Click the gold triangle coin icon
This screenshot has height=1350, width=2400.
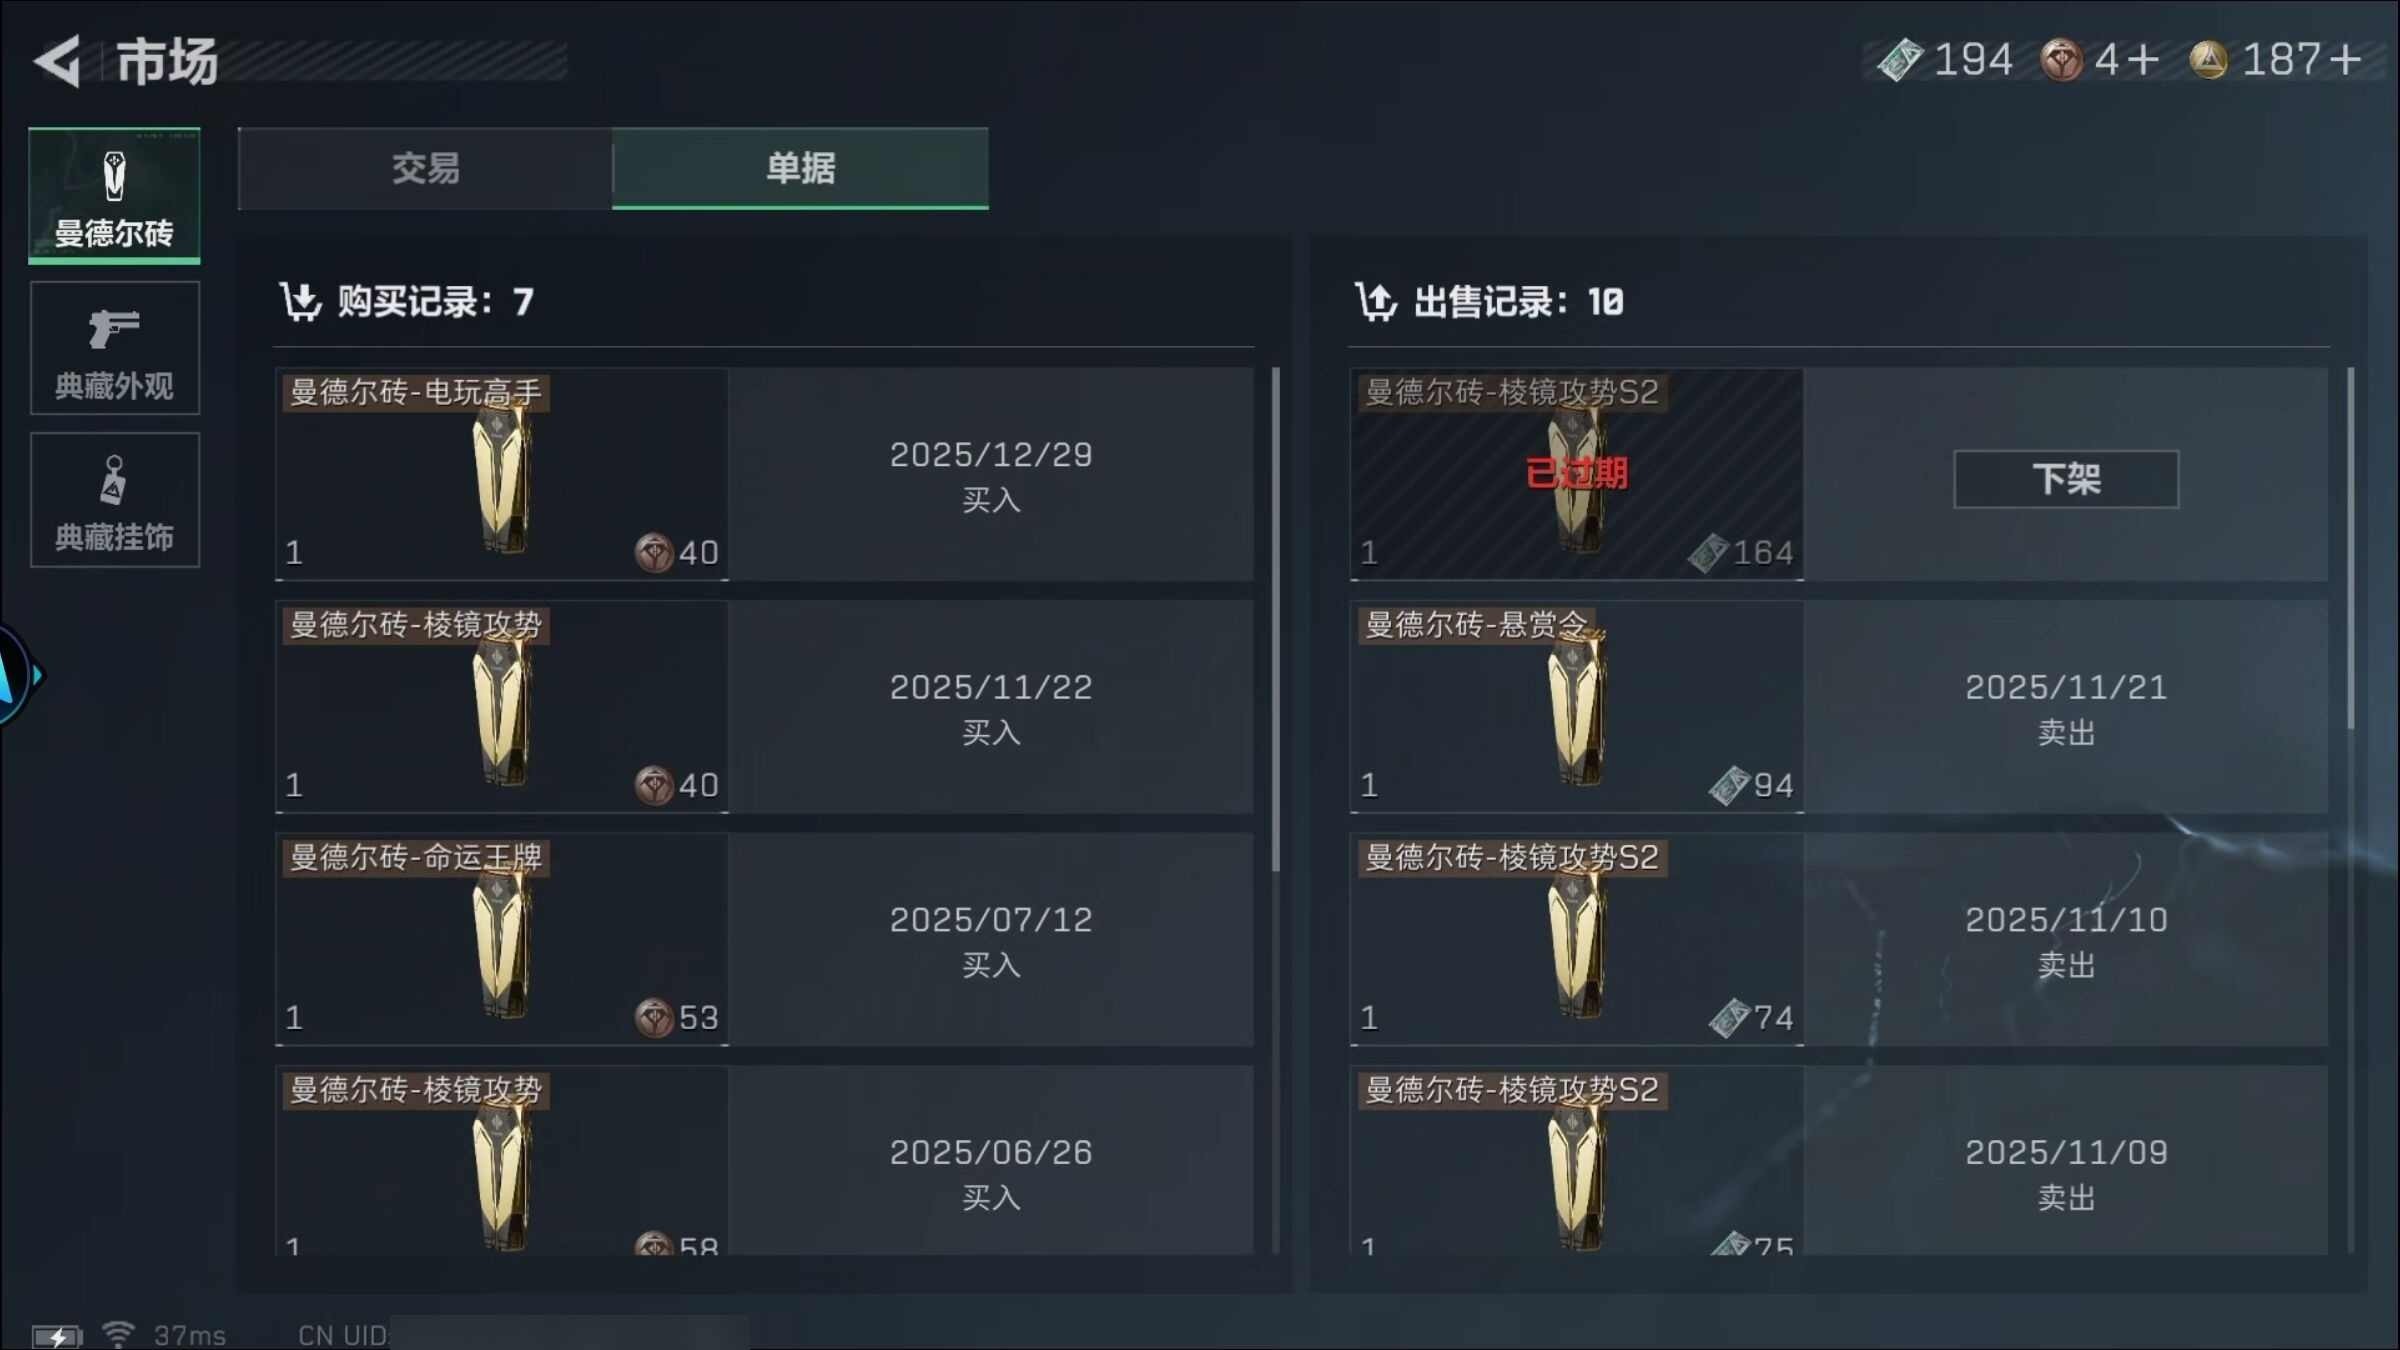[2208, 60]
